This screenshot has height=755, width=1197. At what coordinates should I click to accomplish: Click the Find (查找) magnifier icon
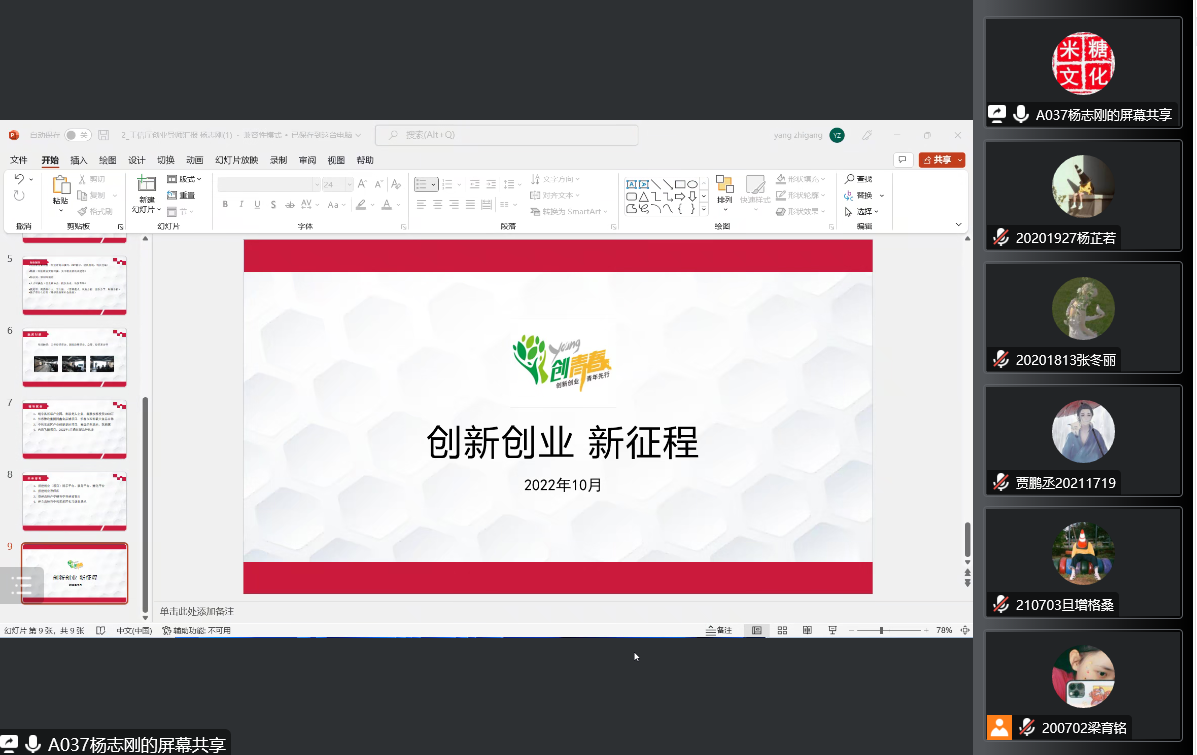coord(850,179)
